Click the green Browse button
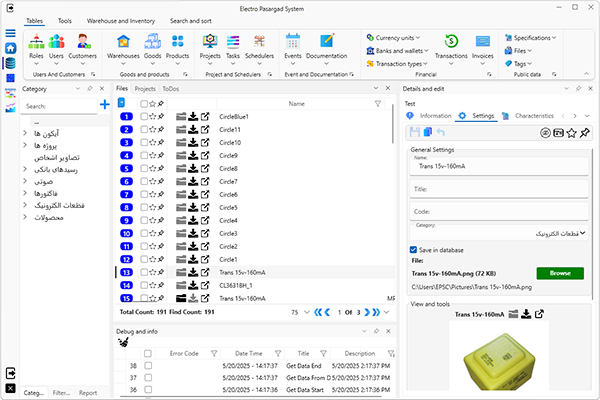Screen dimensions: 600x400 pos(559,273)
